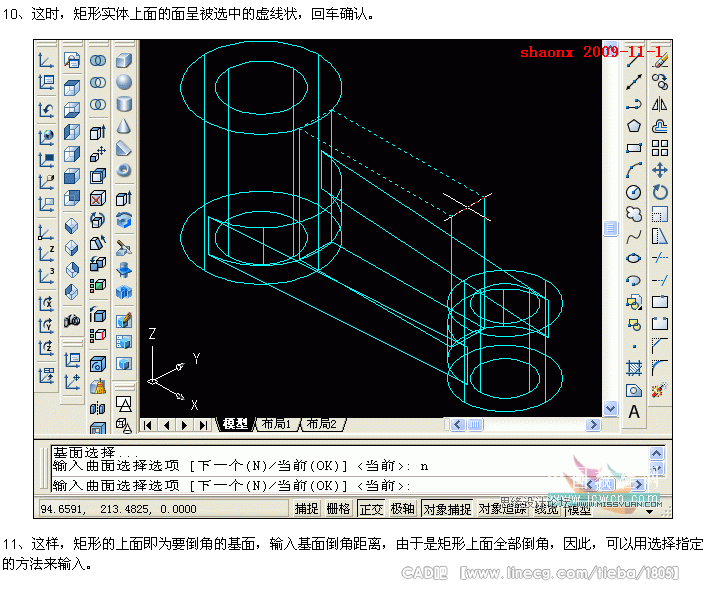This screenshot has height=590, width=708.
Task: Toggle 极轴 polar tracking
Action: pyautogui.click(x=402, y=509)
